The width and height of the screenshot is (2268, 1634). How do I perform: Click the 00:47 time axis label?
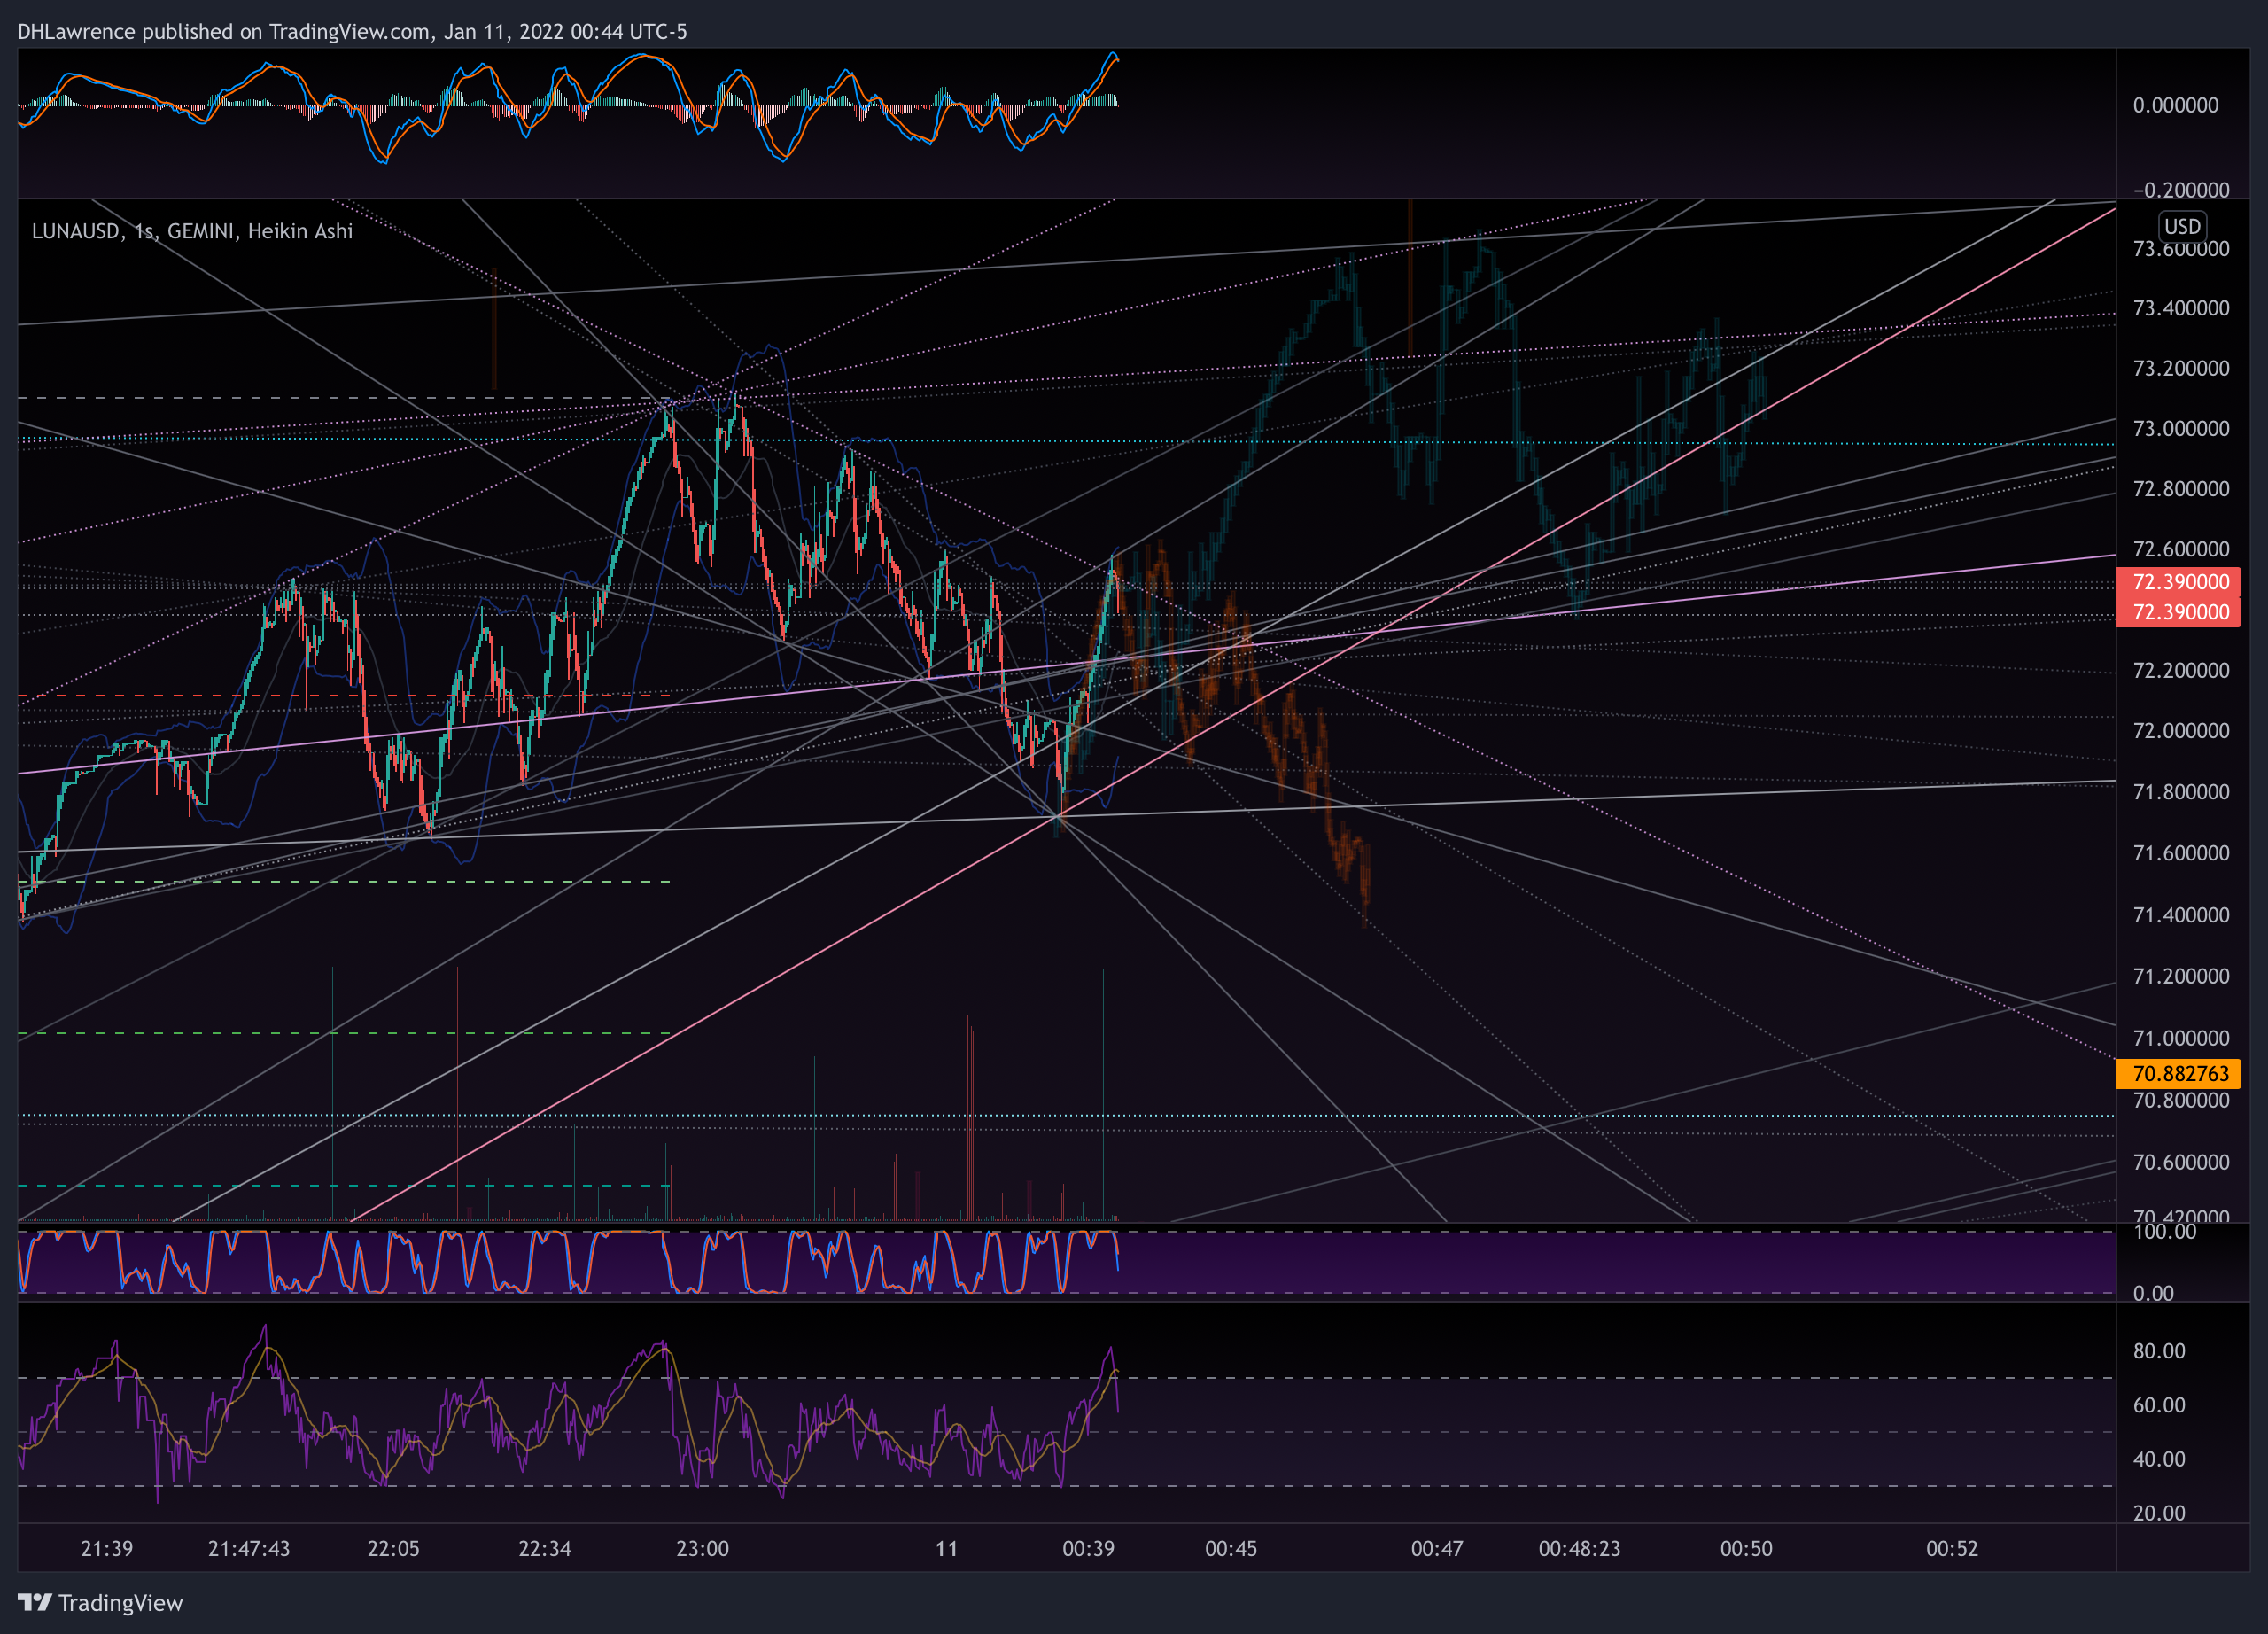(1437, 1548)
